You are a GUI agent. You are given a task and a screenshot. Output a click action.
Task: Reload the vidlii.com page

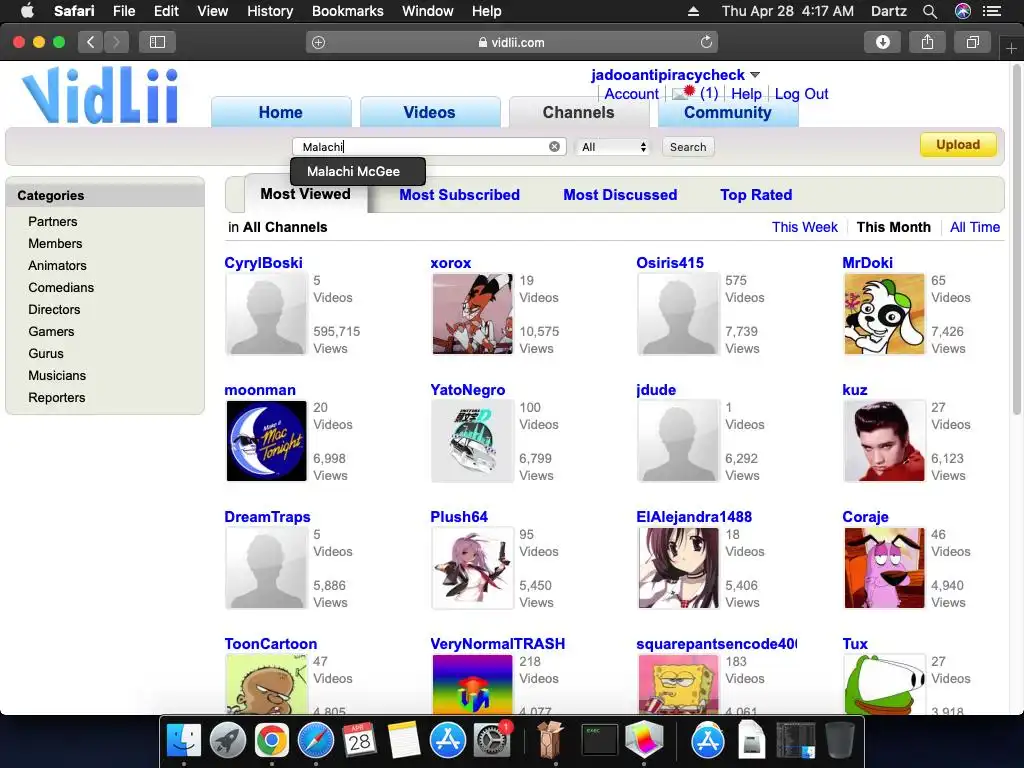706,42
